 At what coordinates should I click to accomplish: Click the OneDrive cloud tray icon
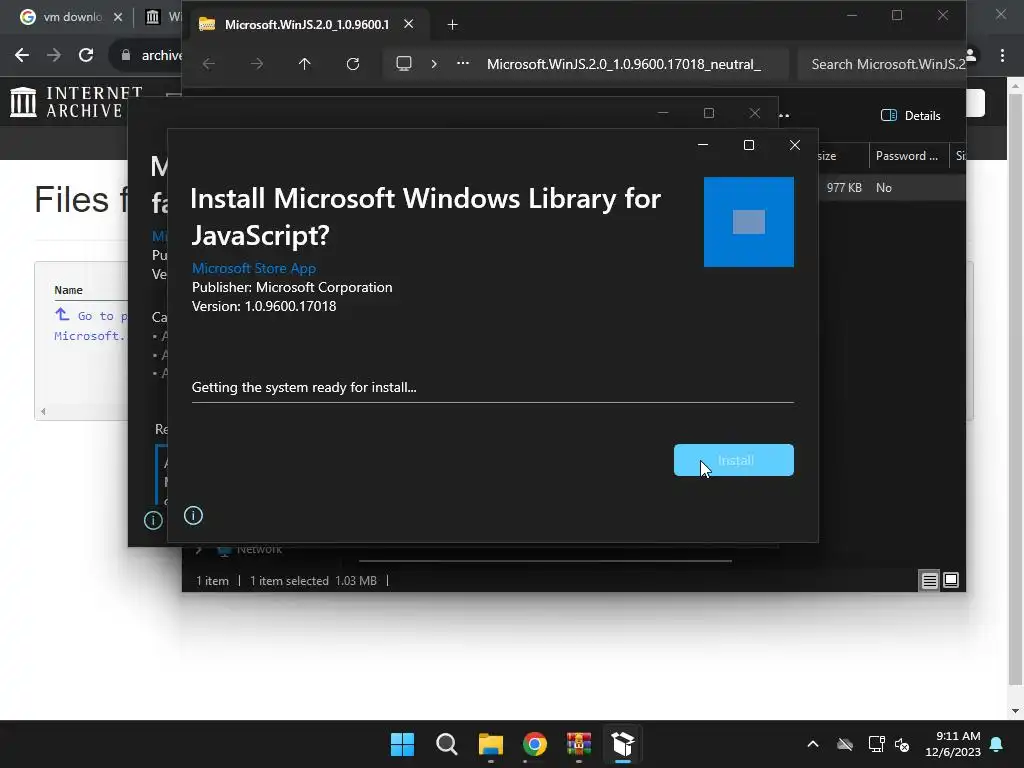coord(845,744)
